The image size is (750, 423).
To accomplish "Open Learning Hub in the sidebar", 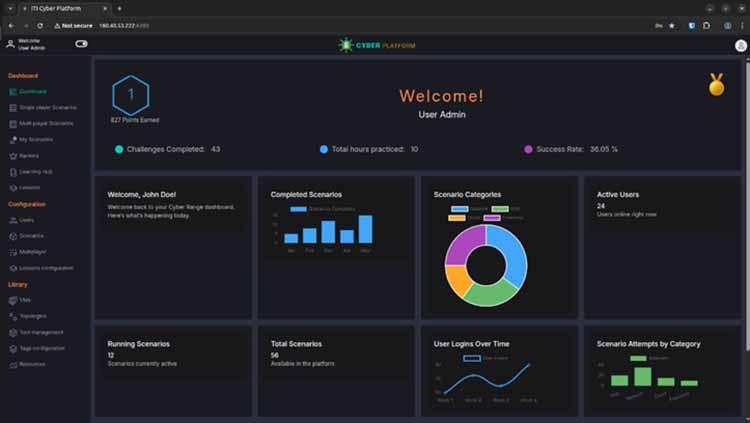I will (31, 172).
